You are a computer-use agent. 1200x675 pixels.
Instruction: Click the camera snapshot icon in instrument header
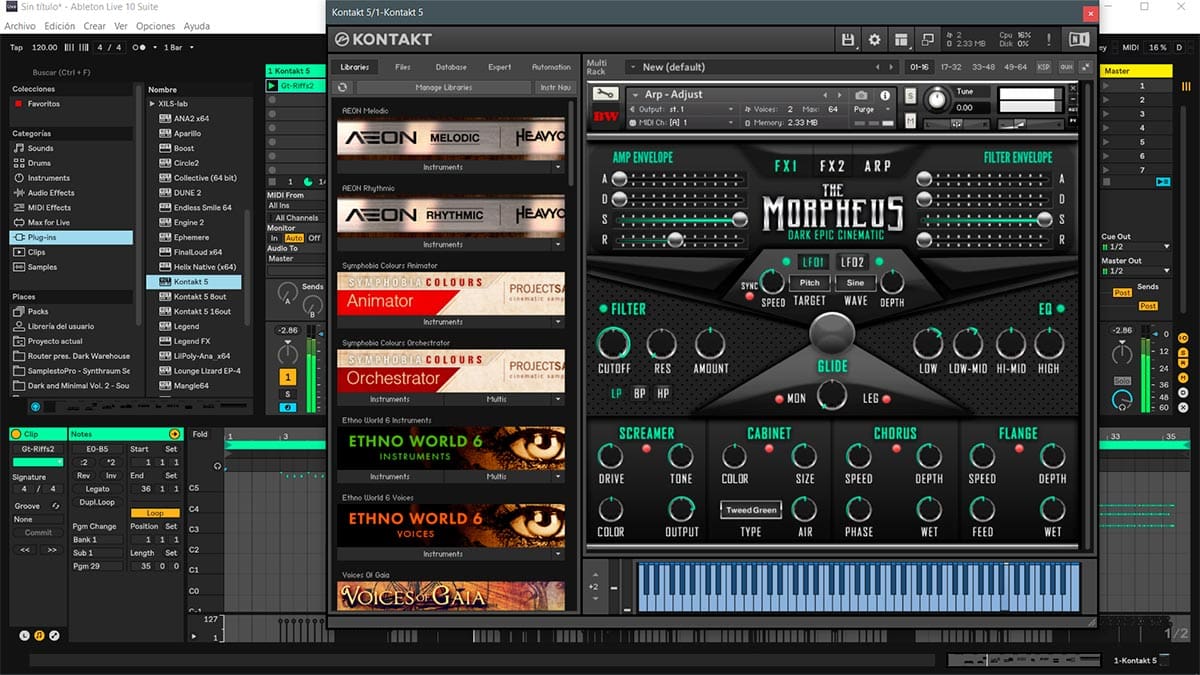[x=861, y=95]
